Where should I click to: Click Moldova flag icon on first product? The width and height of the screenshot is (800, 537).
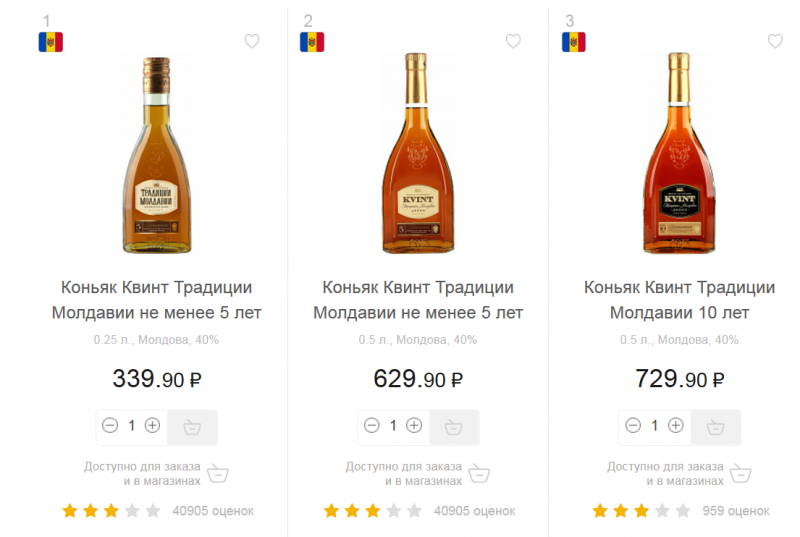[x=51, y=42]
